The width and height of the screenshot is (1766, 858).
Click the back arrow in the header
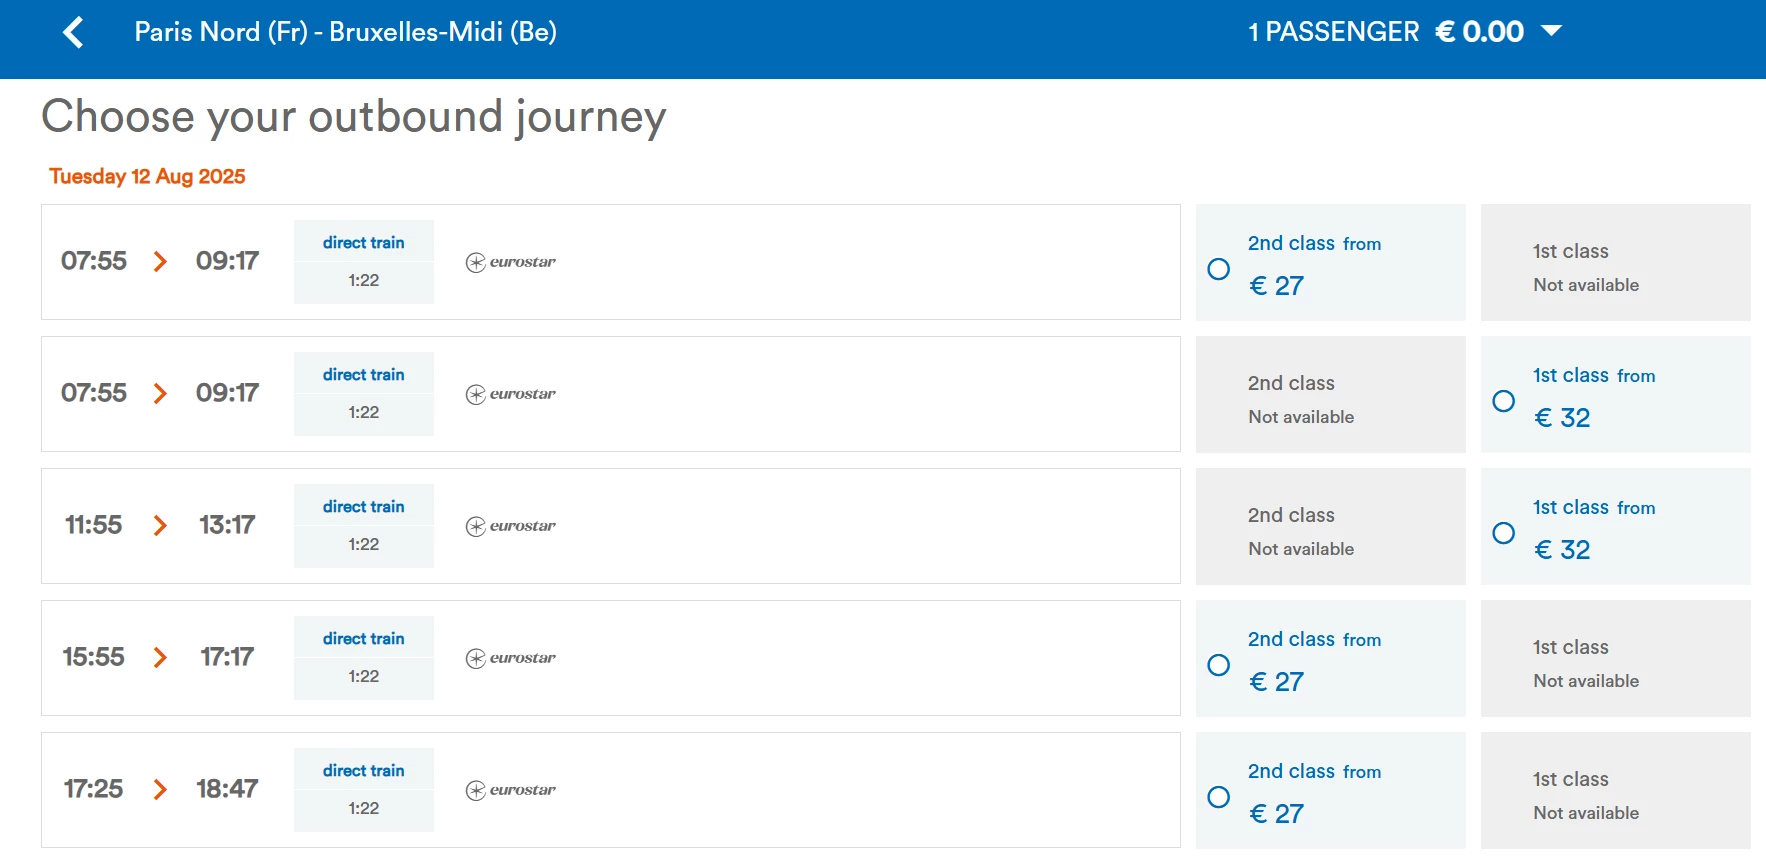(73, 32)
